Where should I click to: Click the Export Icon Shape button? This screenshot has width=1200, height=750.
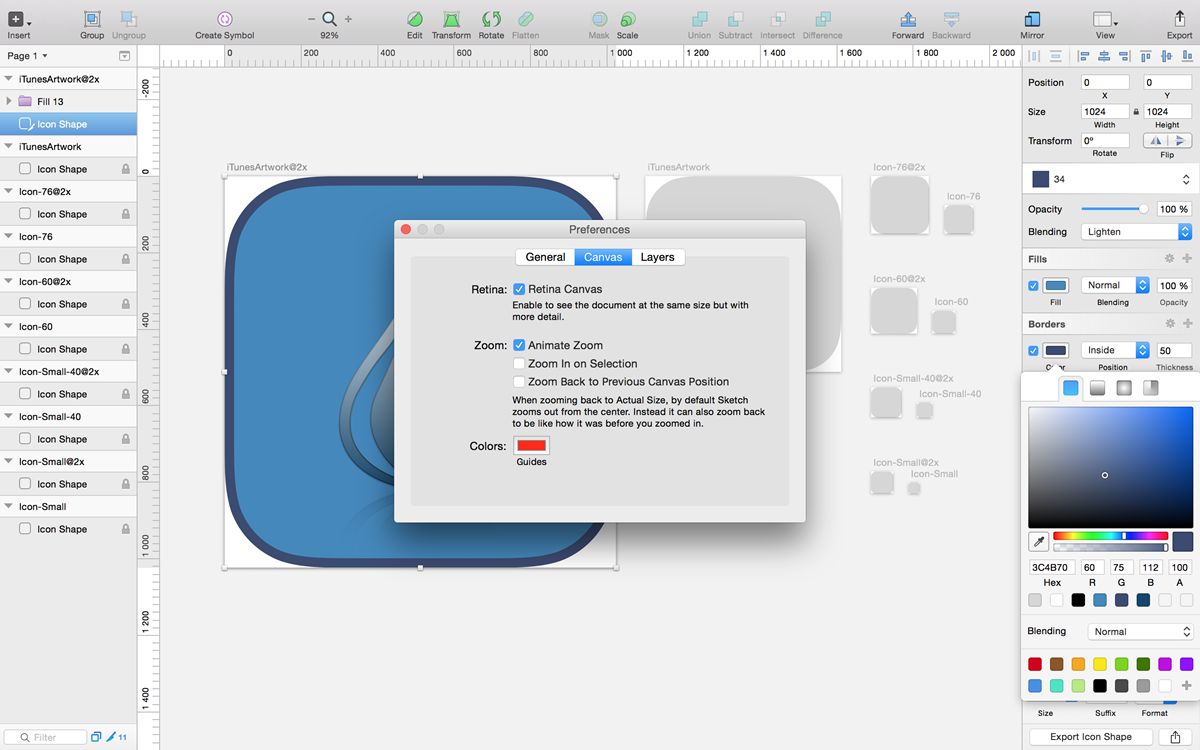[1091, 737]
